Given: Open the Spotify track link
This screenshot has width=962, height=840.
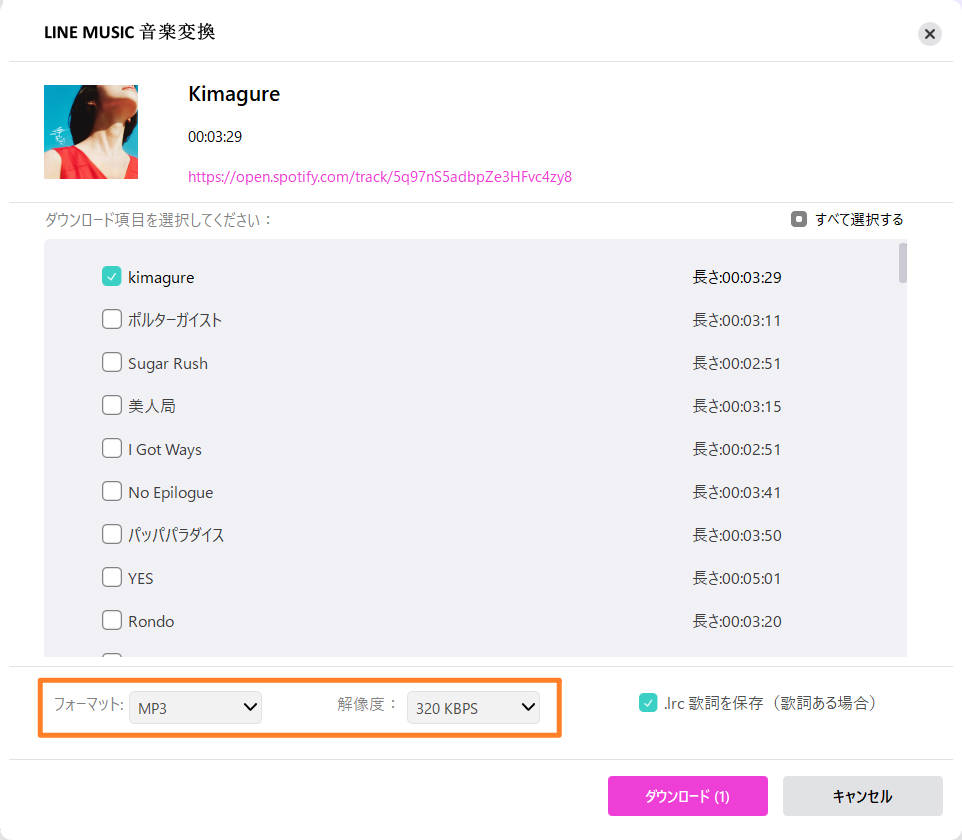Looking at the screenshot, I should [380, 177].
